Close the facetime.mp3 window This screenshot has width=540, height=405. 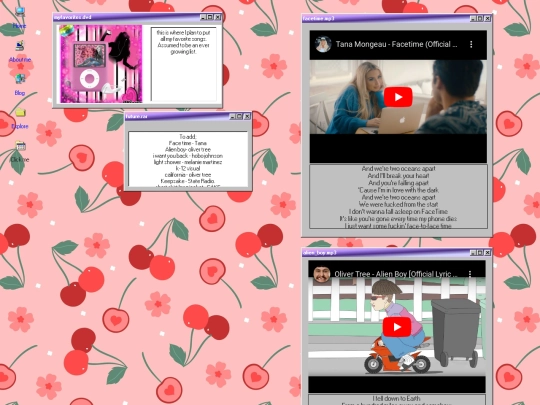[x=487, y=18]
